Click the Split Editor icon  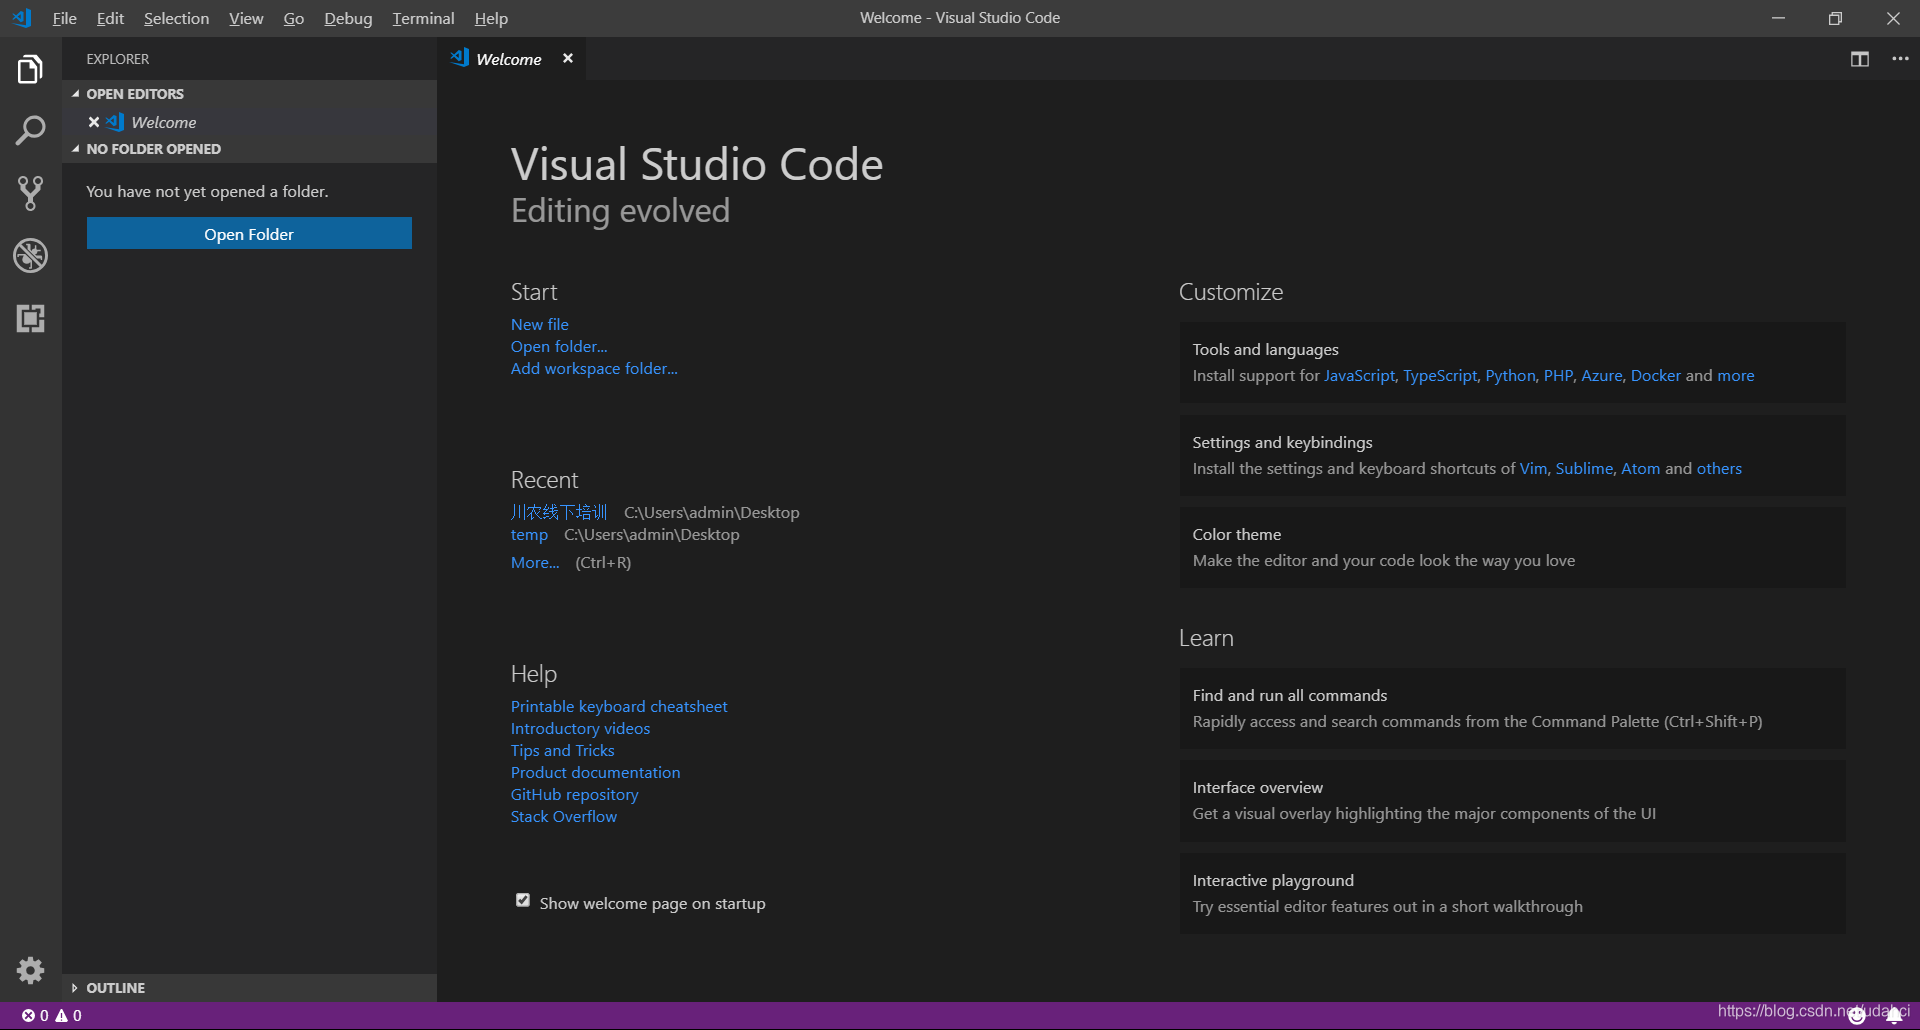1859,59
